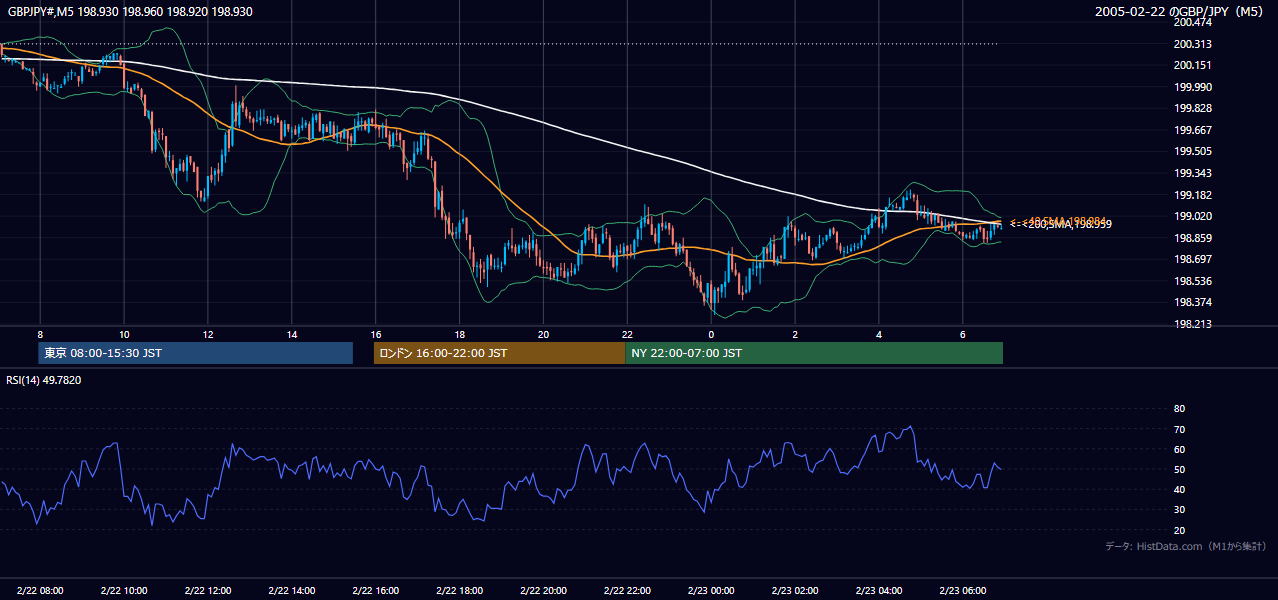Click price axis label 200.474
Image resolution: width=1278 pixels, height=600 pixels.
click(x=1193, y=22)
